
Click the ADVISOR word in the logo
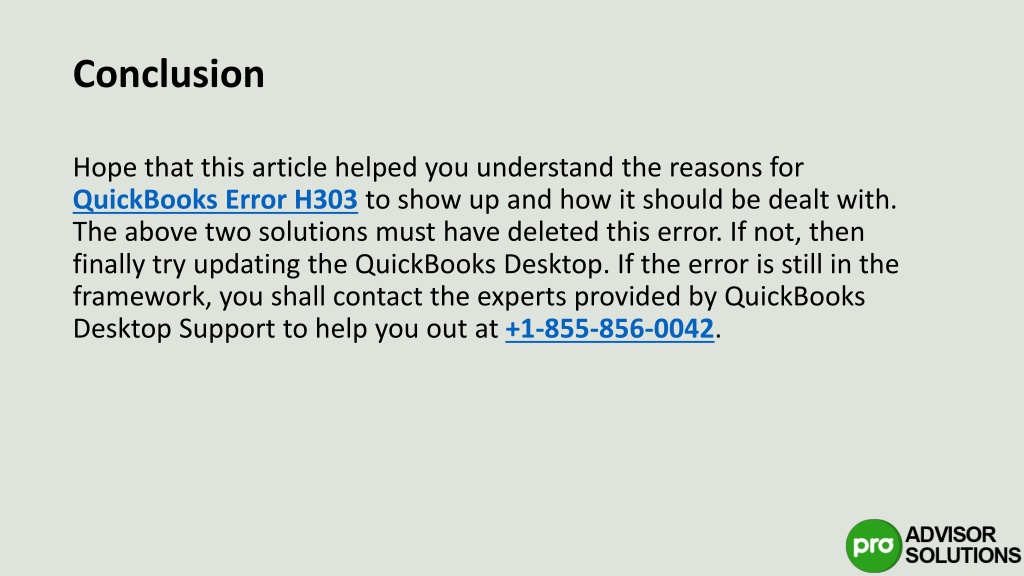coord(950,534)
